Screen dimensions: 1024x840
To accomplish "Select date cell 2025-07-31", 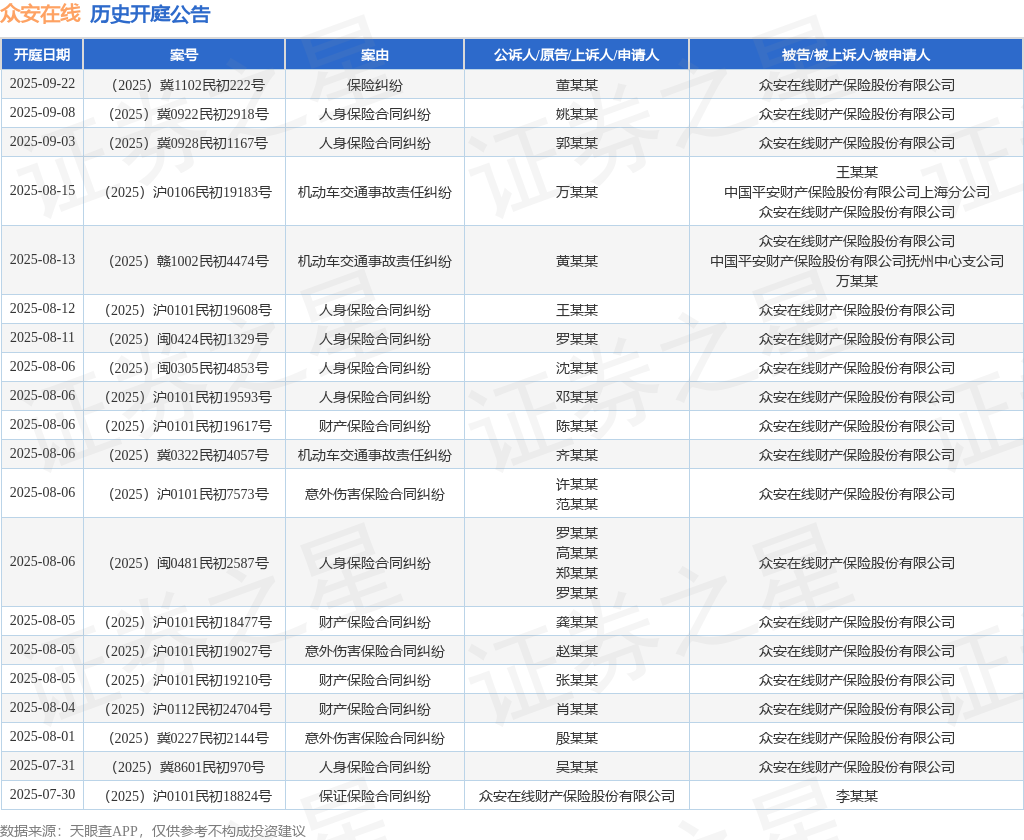I will pyautogui.click(x=42, y=766).
